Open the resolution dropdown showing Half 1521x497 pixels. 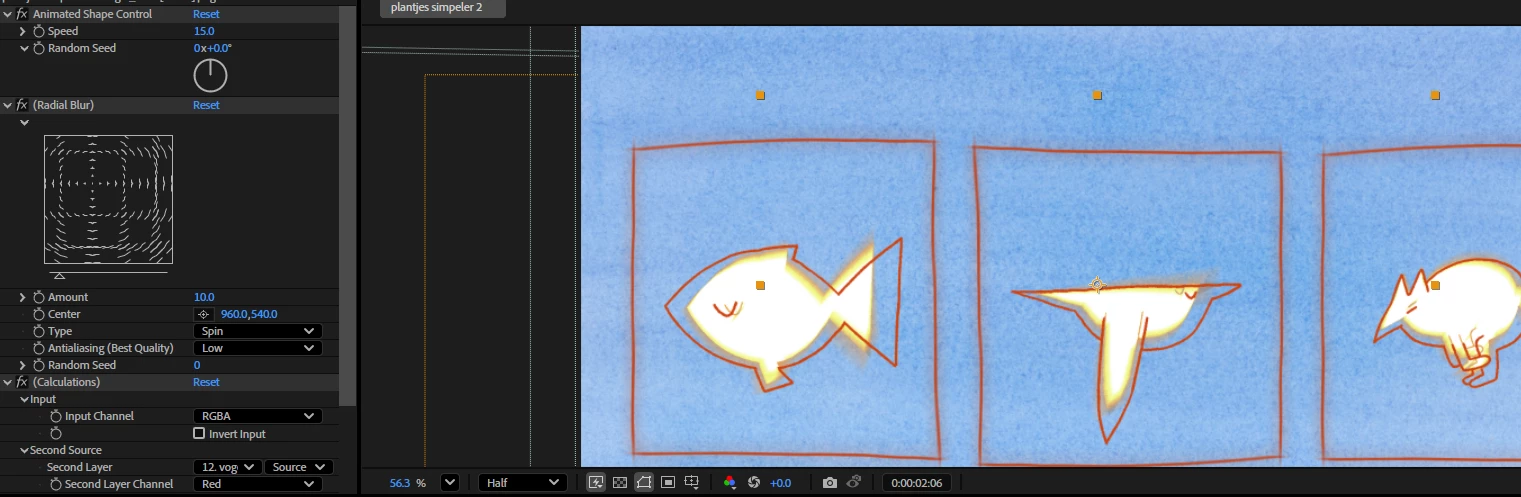[523, 482]
